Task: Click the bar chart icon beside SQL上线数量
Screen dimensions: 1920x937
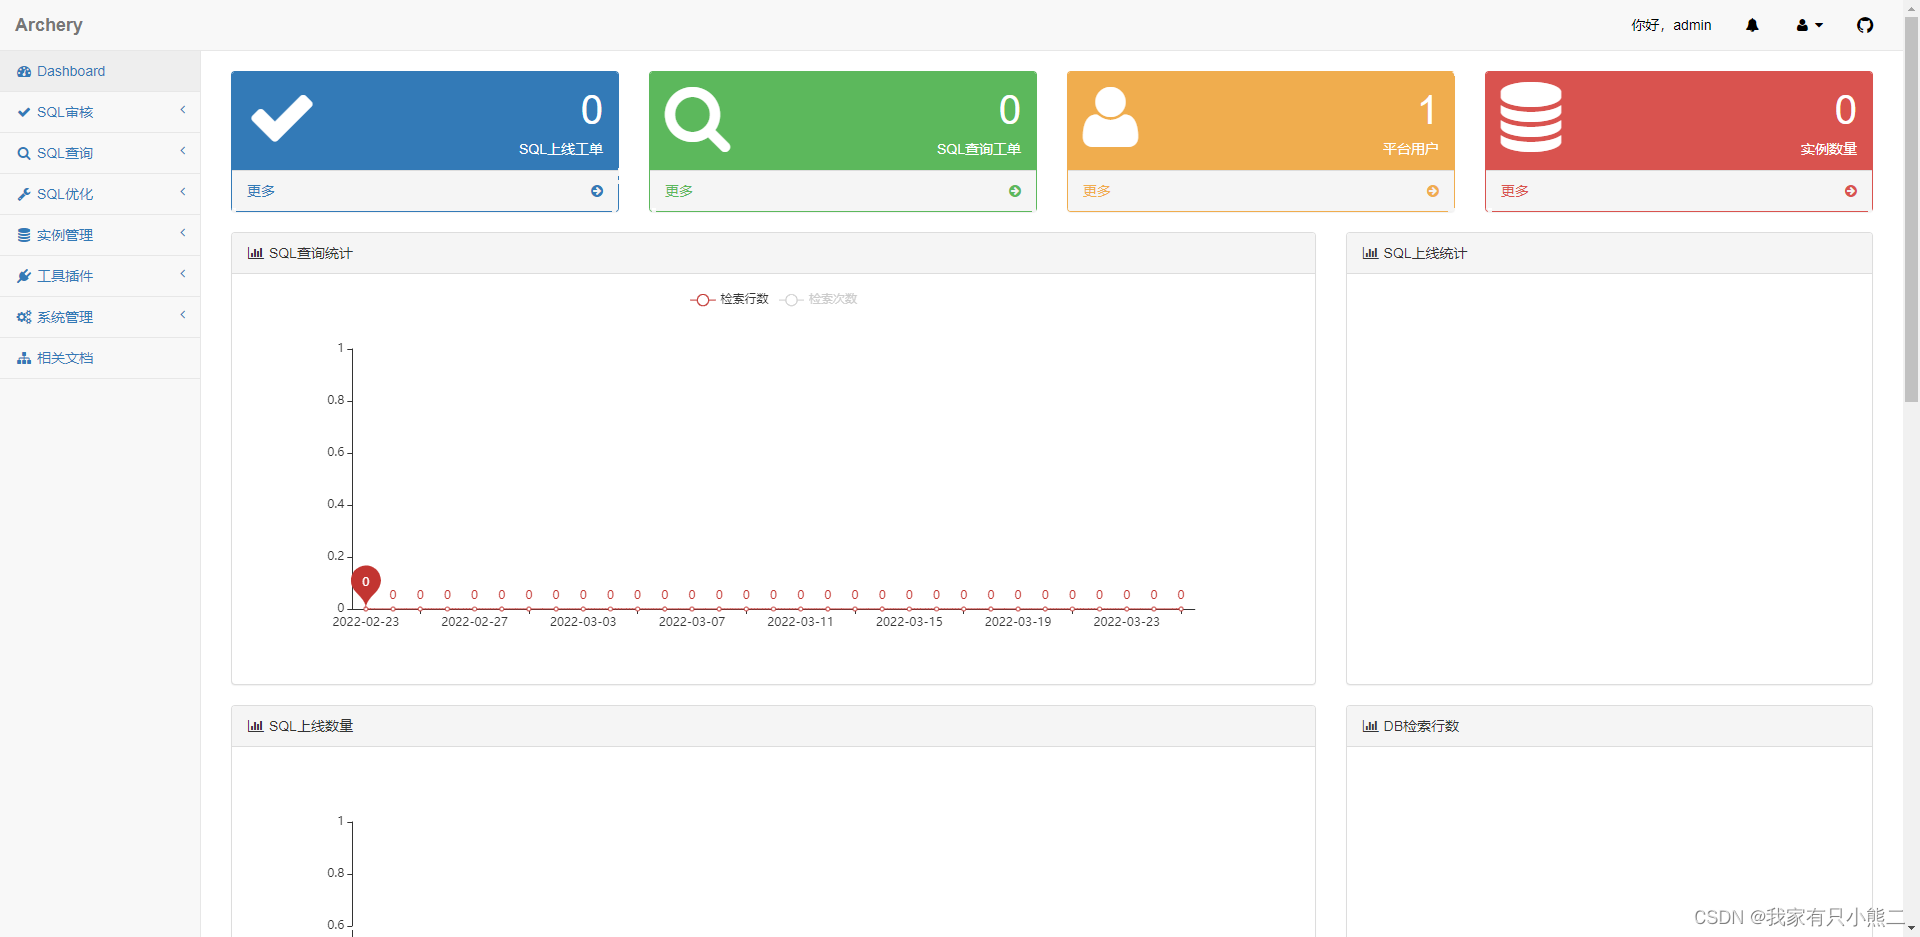Action: 255,726
